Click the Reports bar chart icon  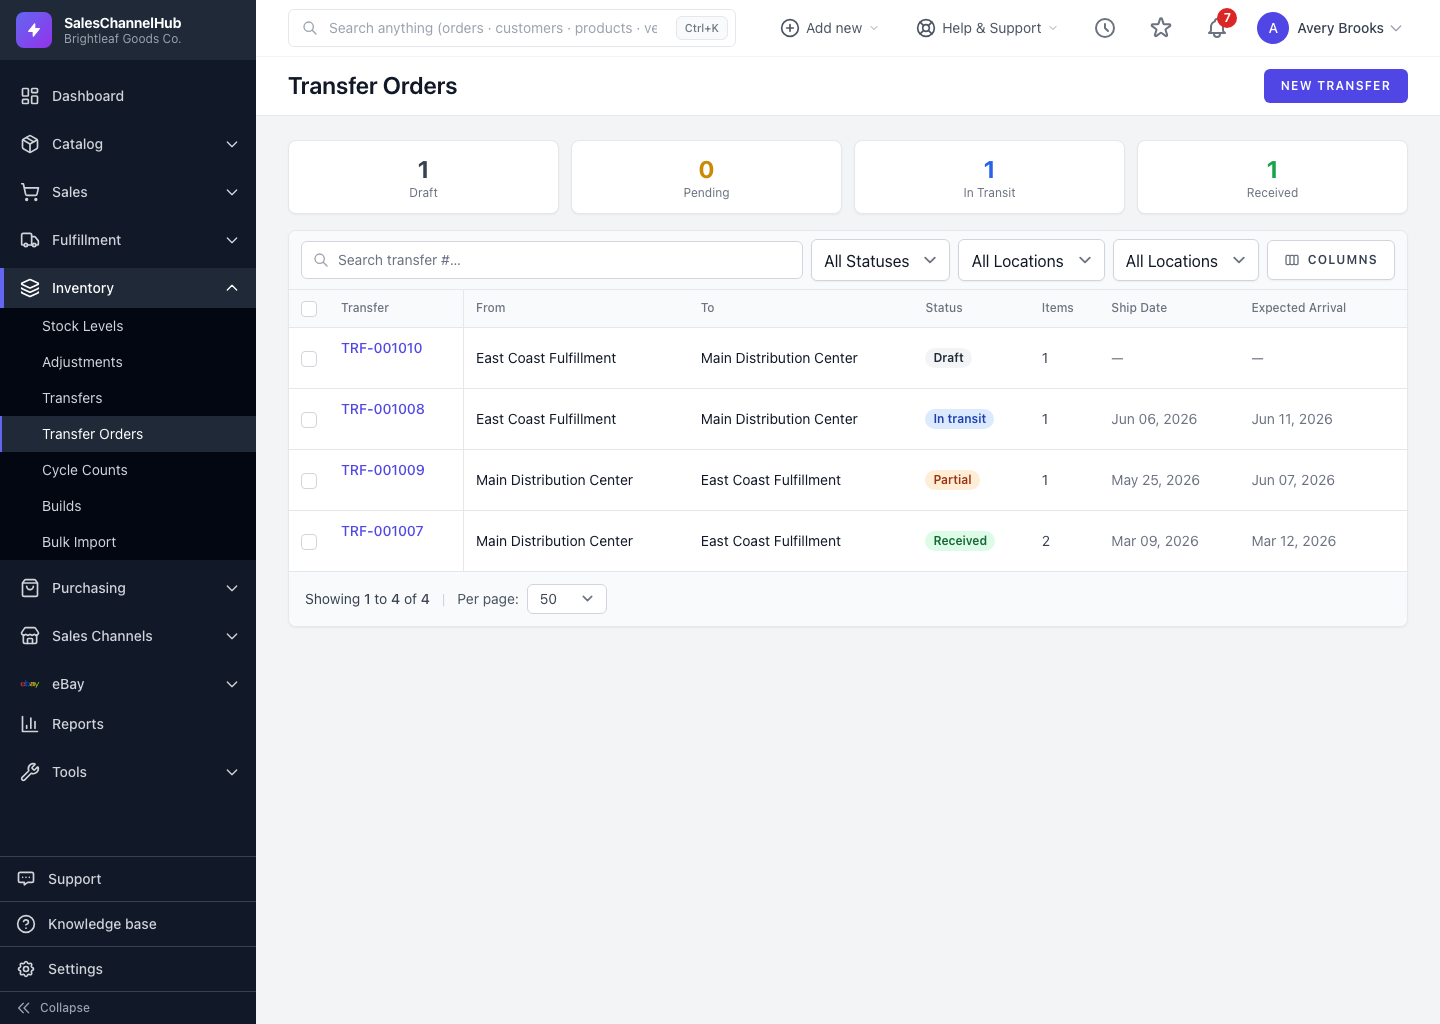(30, 724)
